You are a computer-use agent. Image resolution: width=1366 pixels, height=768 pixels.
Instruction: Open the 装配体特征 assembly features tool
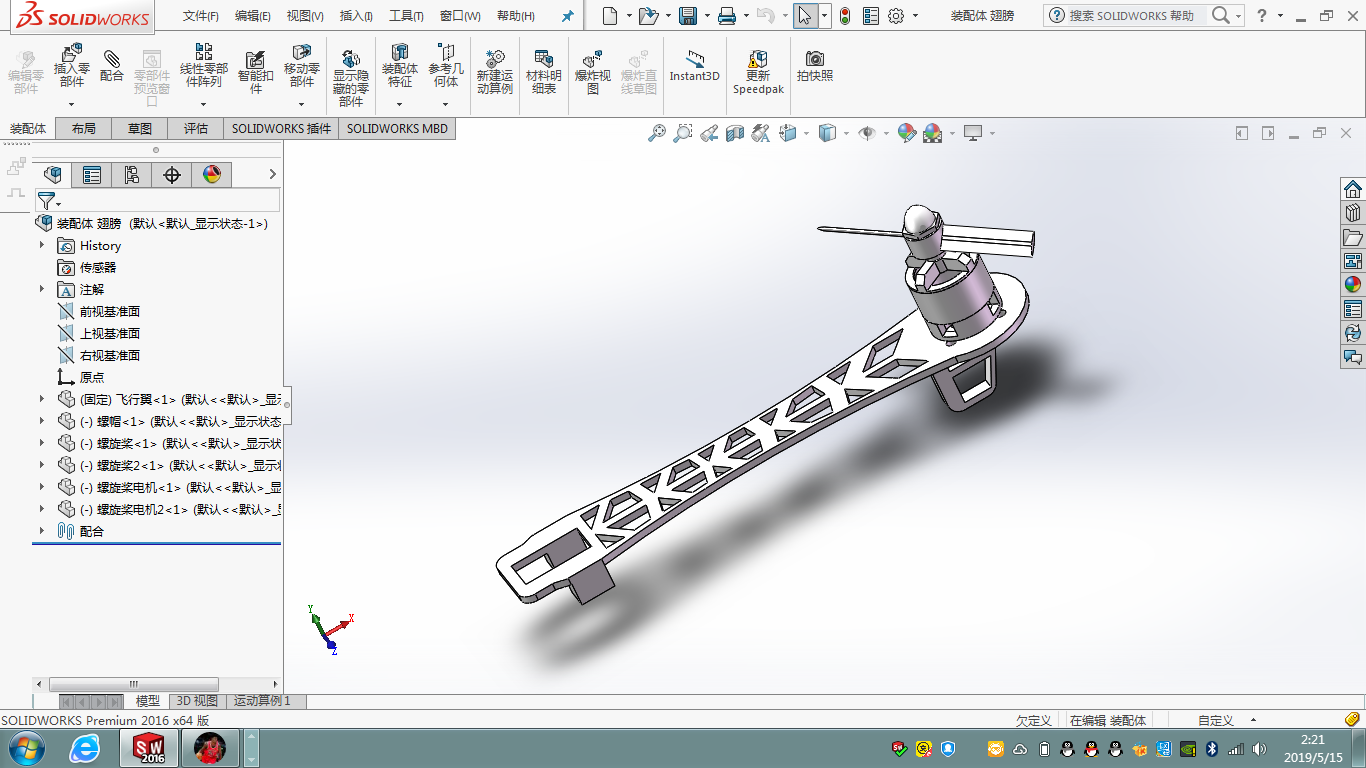click(400, 66)
